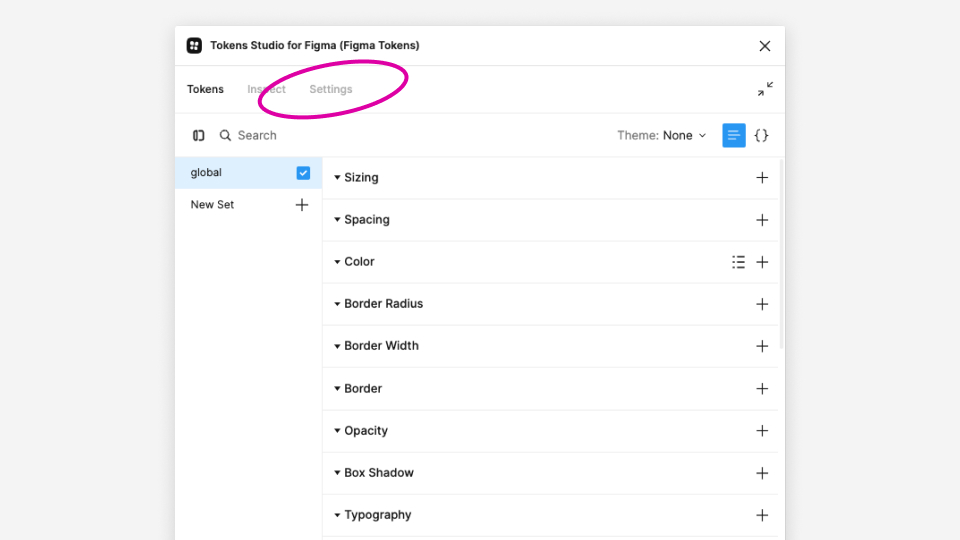Click the magnifier search icon
Screen dimensions: 960x540
coord(225,135)
